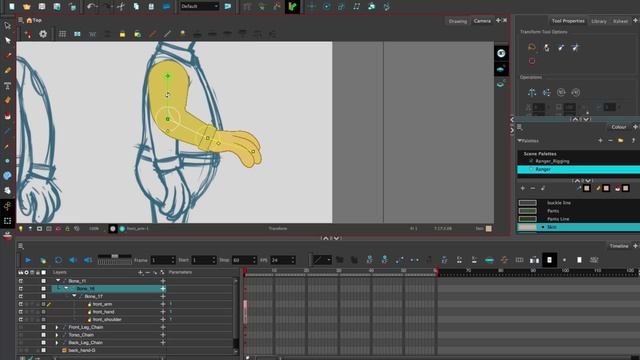Toggle the grid icon in camera toolbar
Screen dimensions: 640x360
[x=62, y=34]
